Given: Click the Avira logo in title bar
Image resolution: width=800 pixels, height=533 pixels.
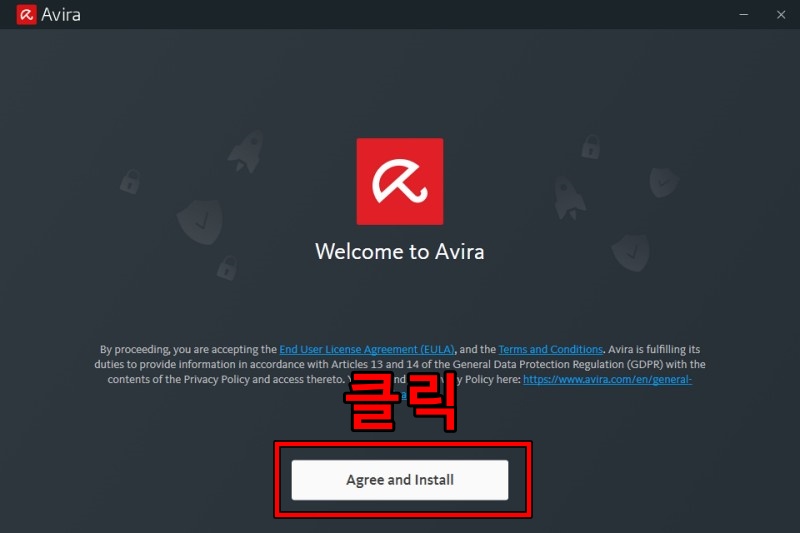Looking at the screenshot, I should coord(27,14).
